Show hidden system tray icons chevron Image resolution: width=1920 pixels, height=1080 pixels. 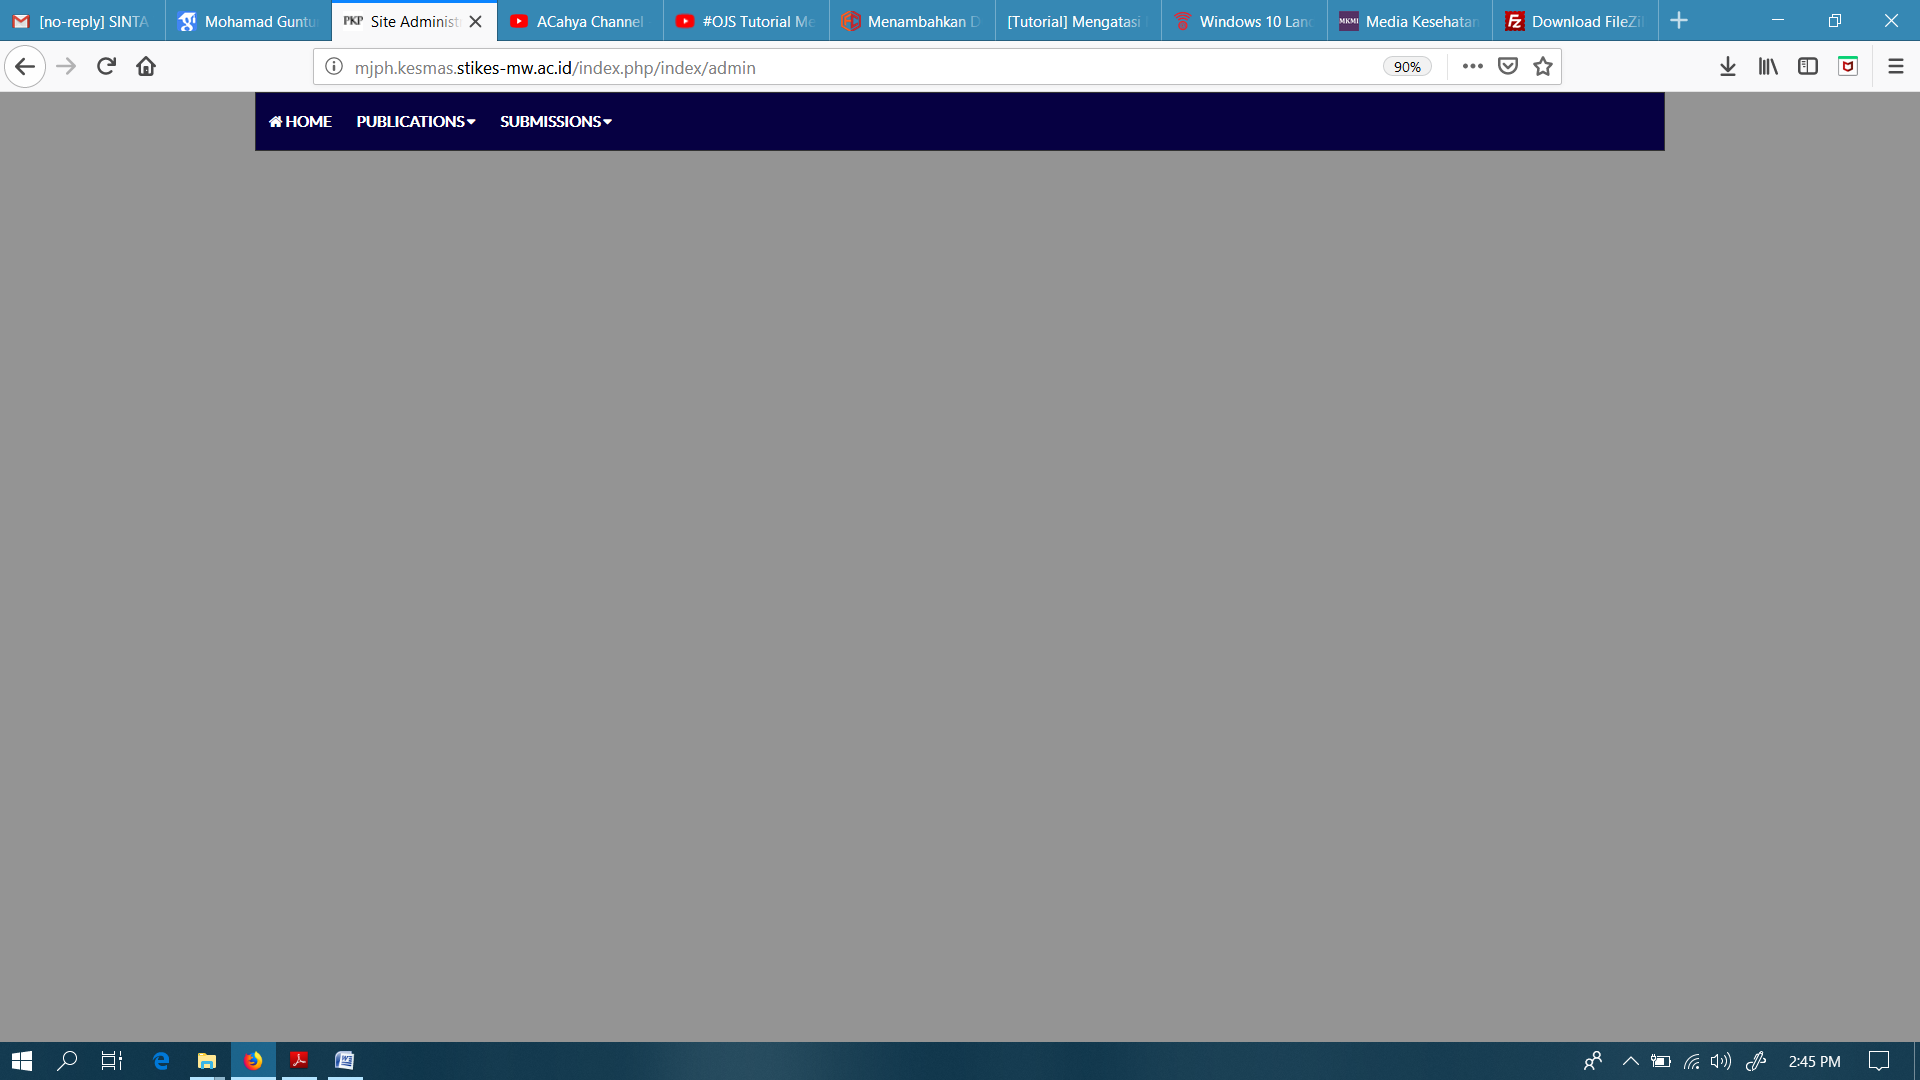1630,1061
